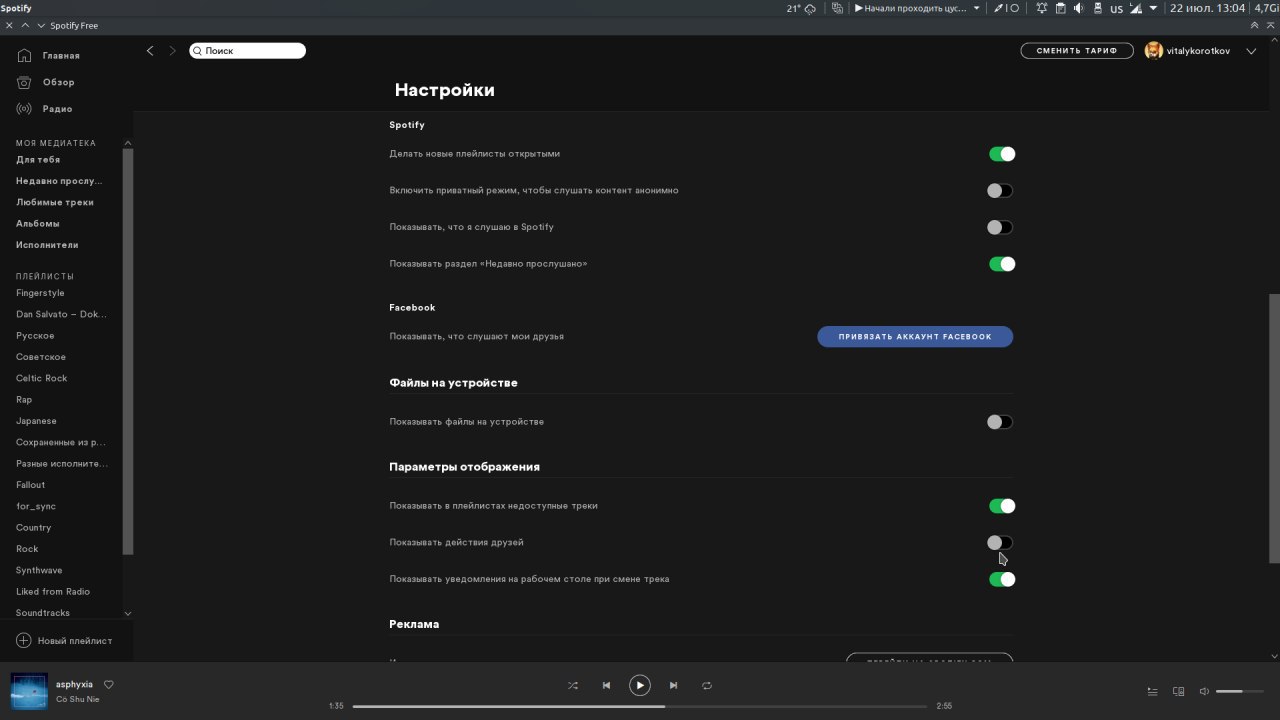Open Для тебя in library
The image size is (1280, 720).
coord(38,160)
